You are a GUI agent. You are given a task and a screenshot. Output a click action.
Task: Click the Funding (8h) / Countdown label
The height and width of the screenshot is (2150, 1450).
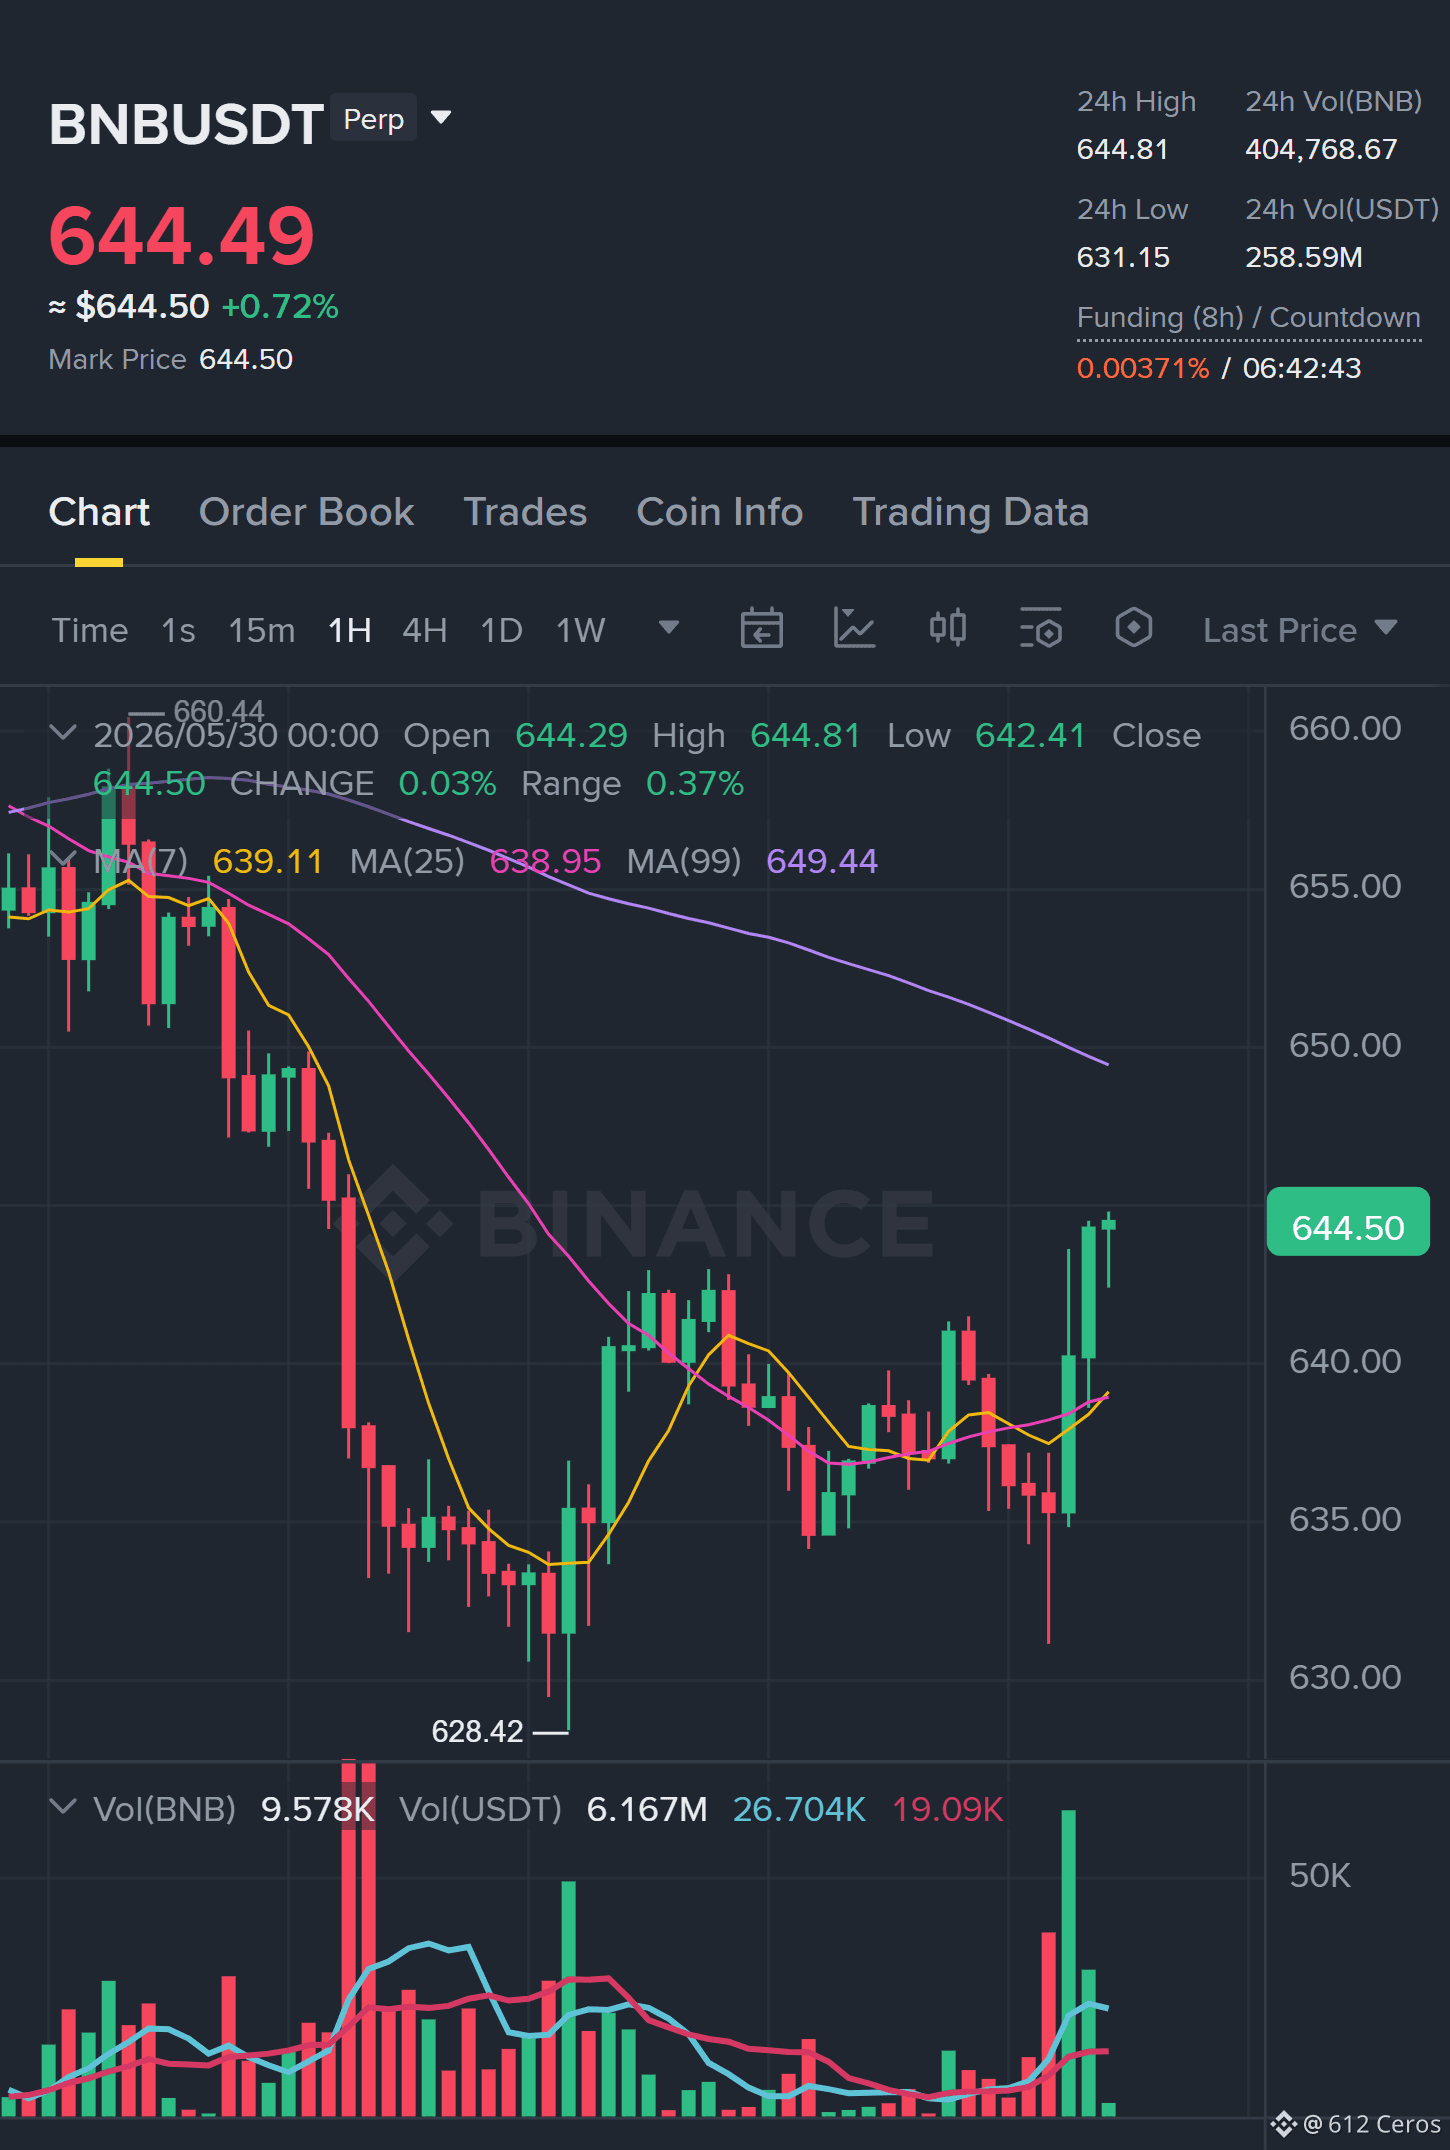(1248, 317)
